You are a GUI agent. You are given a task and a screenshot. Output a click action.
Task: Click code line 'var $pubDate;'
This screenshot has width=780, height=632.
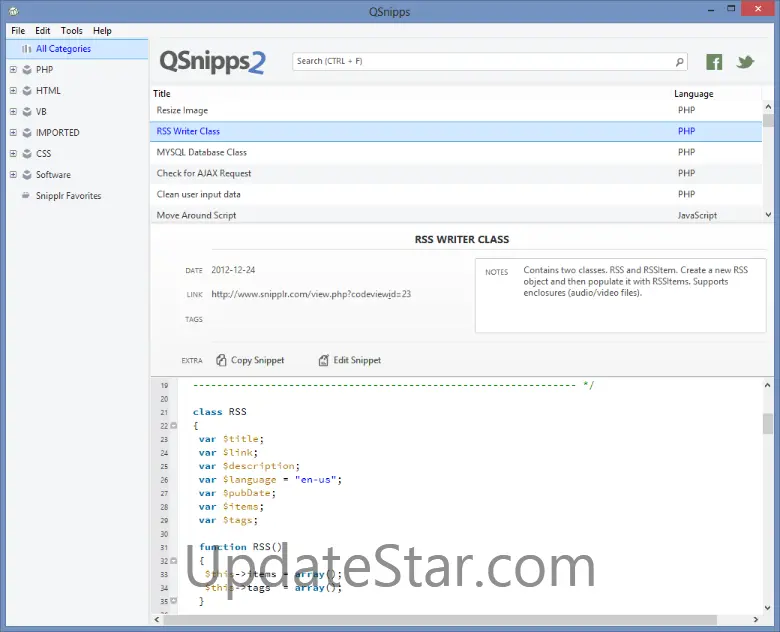[237, 493]
